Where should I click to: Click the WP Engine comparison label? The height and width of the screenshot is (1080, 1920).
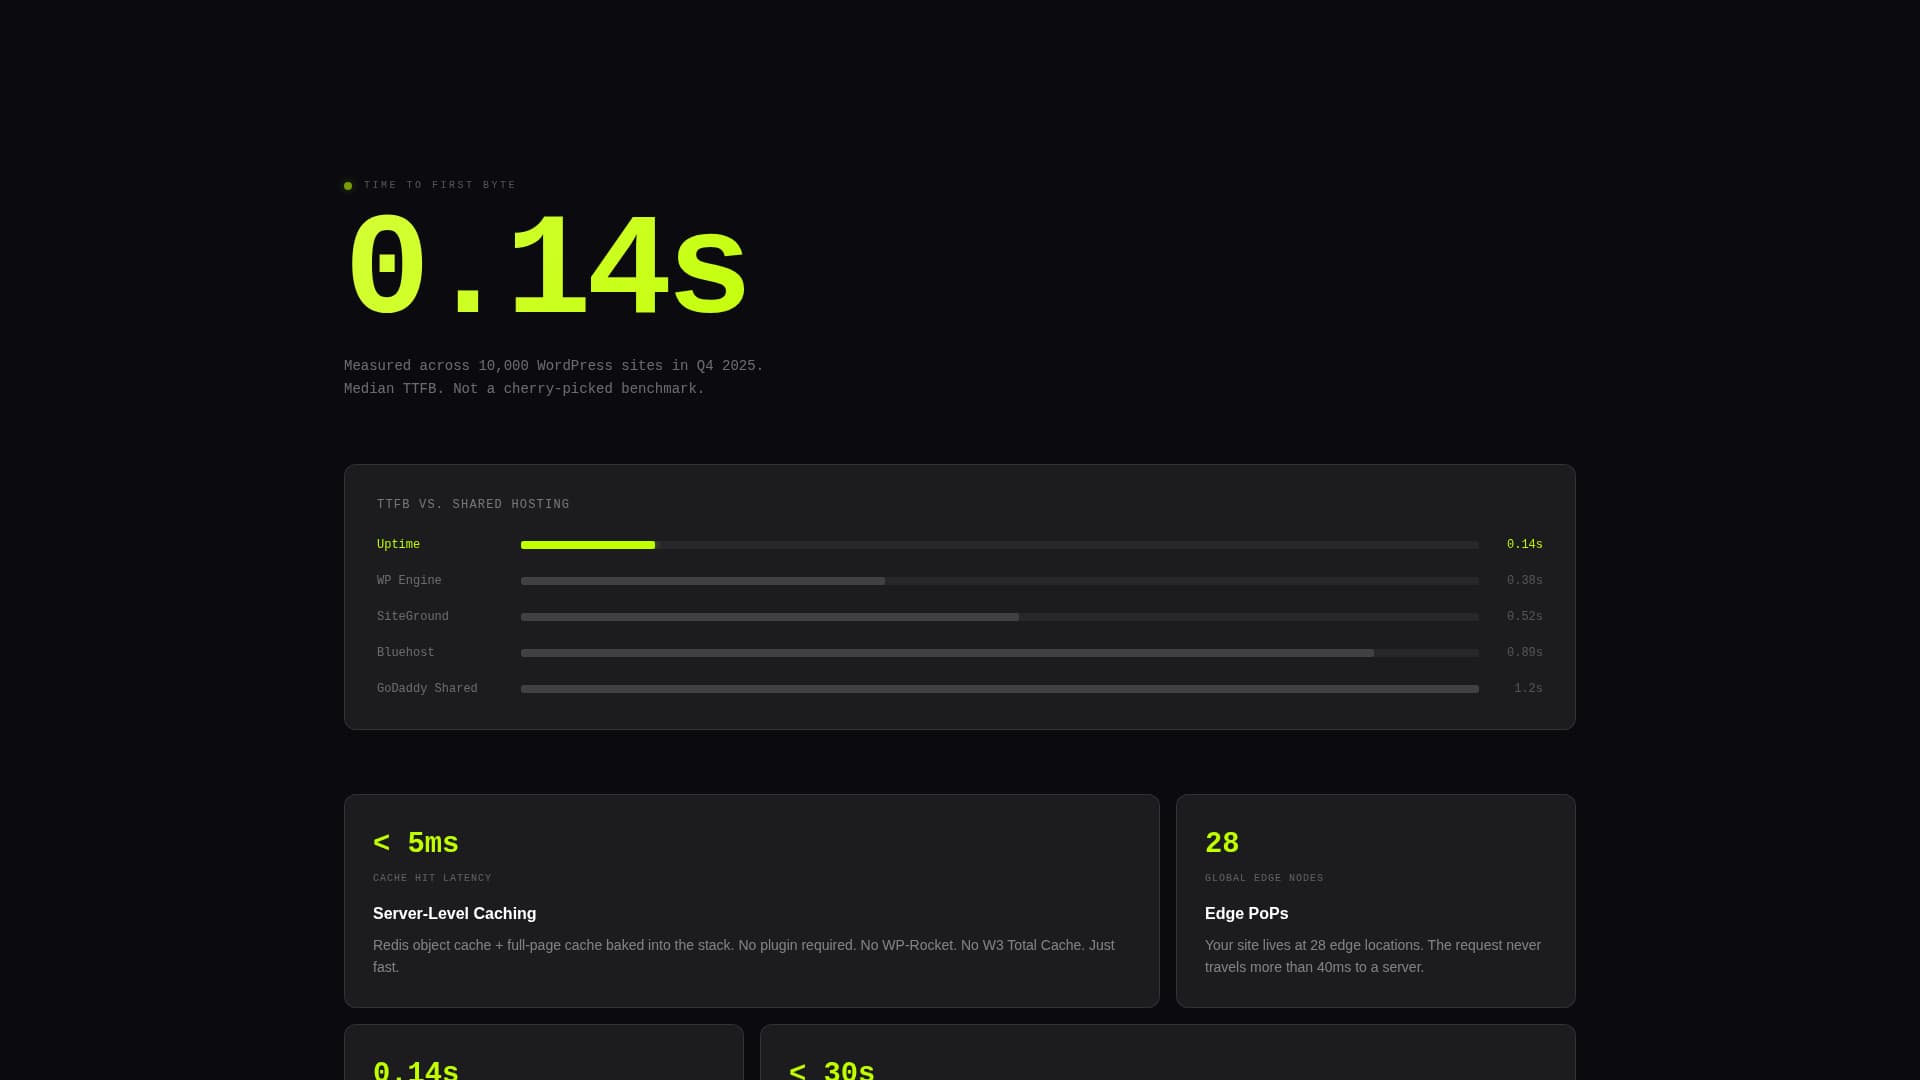click(408, 580)
